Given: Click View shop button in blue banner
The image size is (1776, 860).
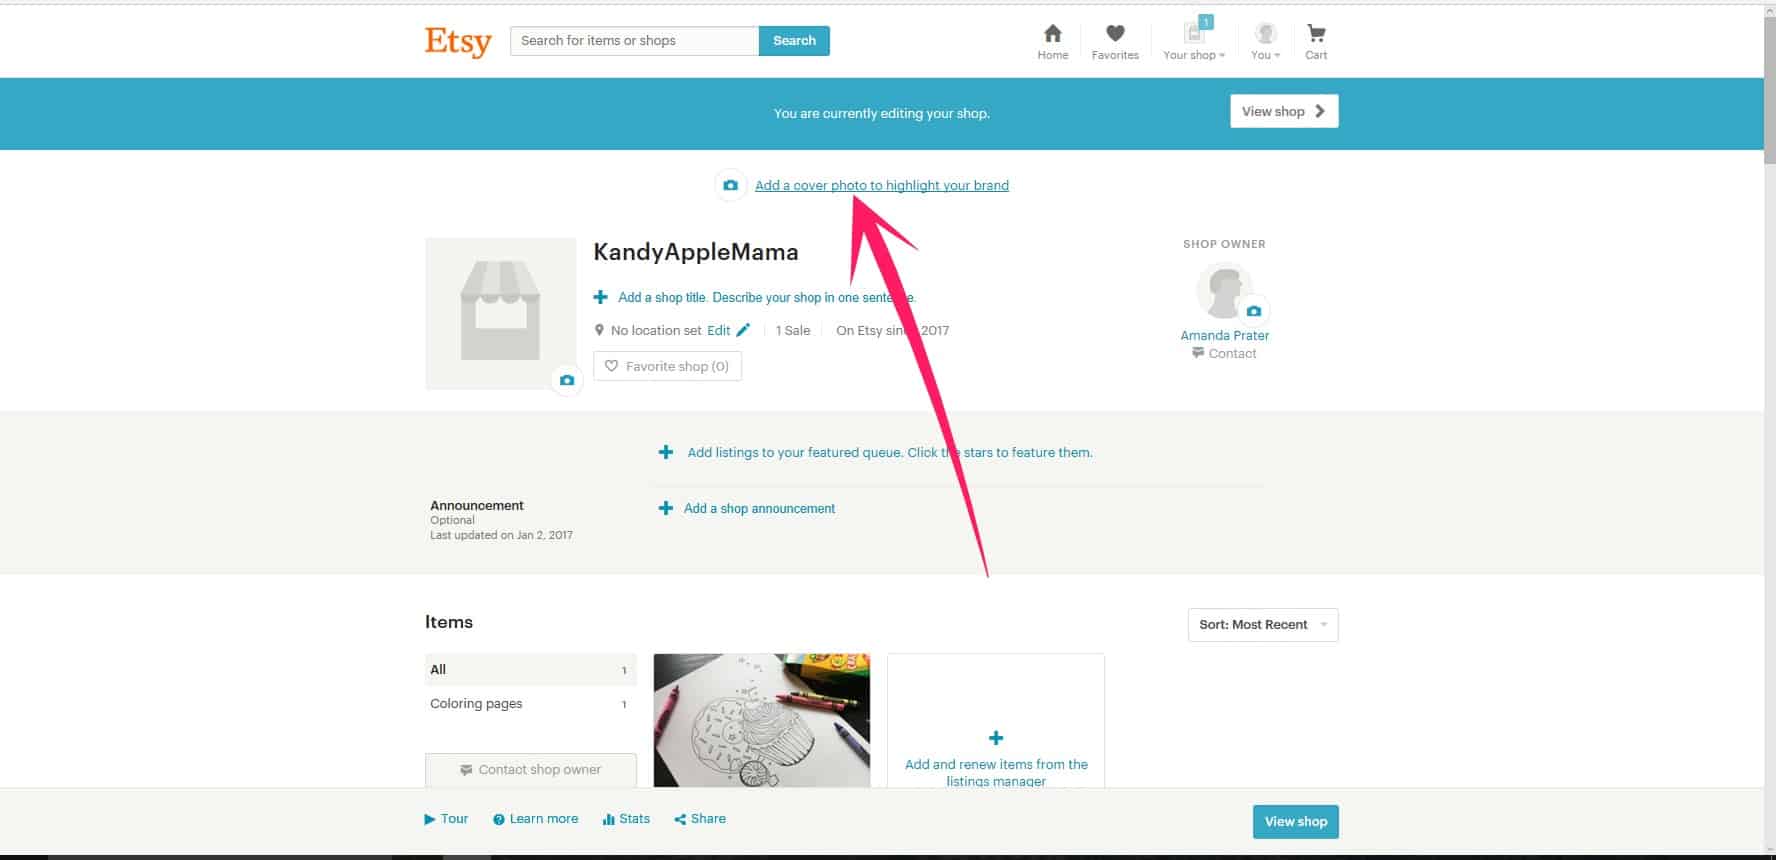Looking at the screenshot, I should [x=1284, y=111].
